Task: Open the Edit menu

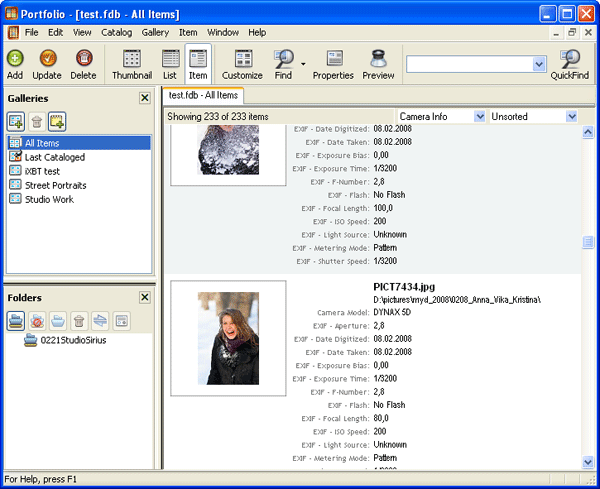Action: tap(55, 33)
